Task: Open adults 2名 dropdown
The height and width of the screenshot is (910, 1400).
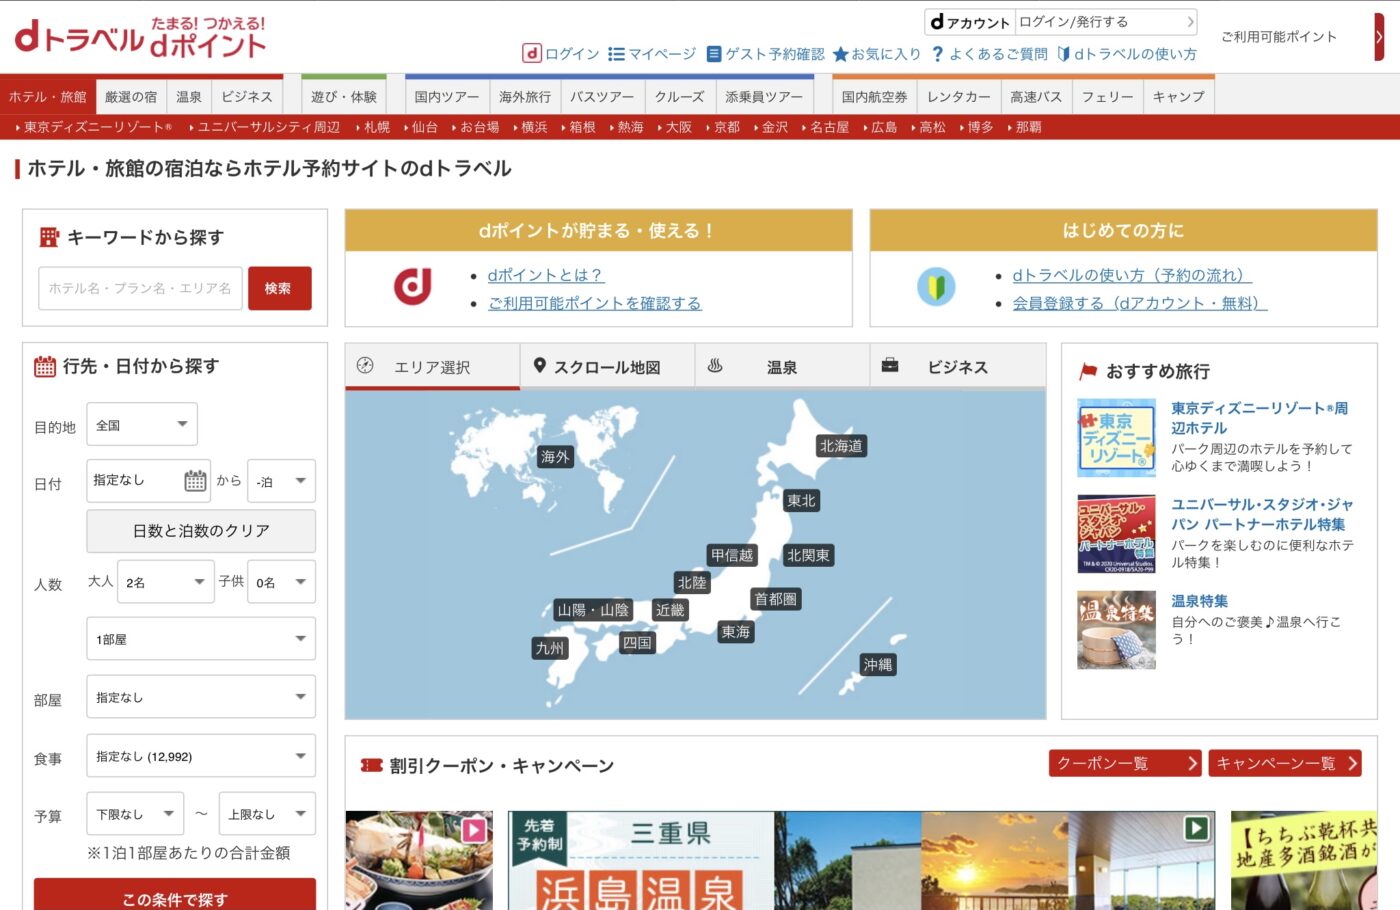Action: tap(165, 582)
